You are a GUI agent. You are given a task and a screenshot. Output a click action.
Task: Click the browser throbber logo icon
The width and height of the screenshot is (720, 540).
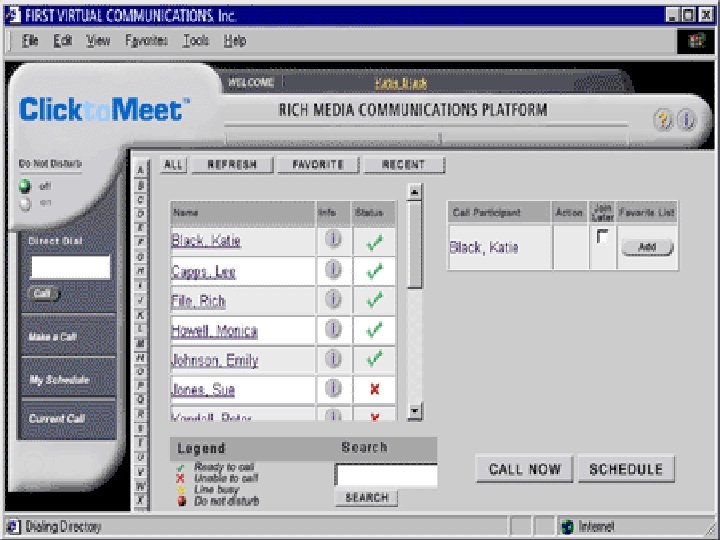(x=696, y=41)
